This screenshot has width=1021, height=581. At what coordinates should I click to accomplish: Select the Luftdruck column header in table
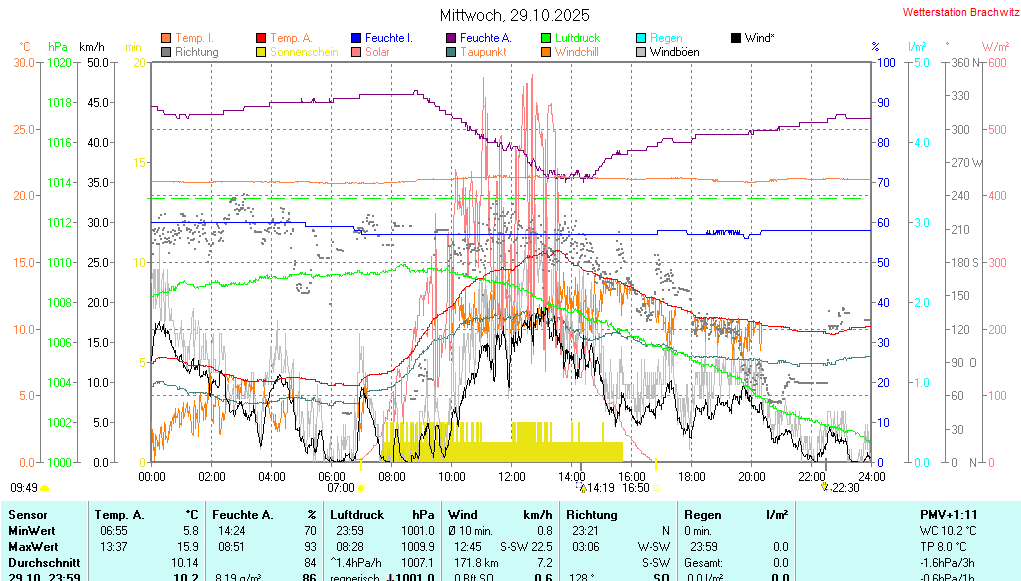tap(357, 514)
